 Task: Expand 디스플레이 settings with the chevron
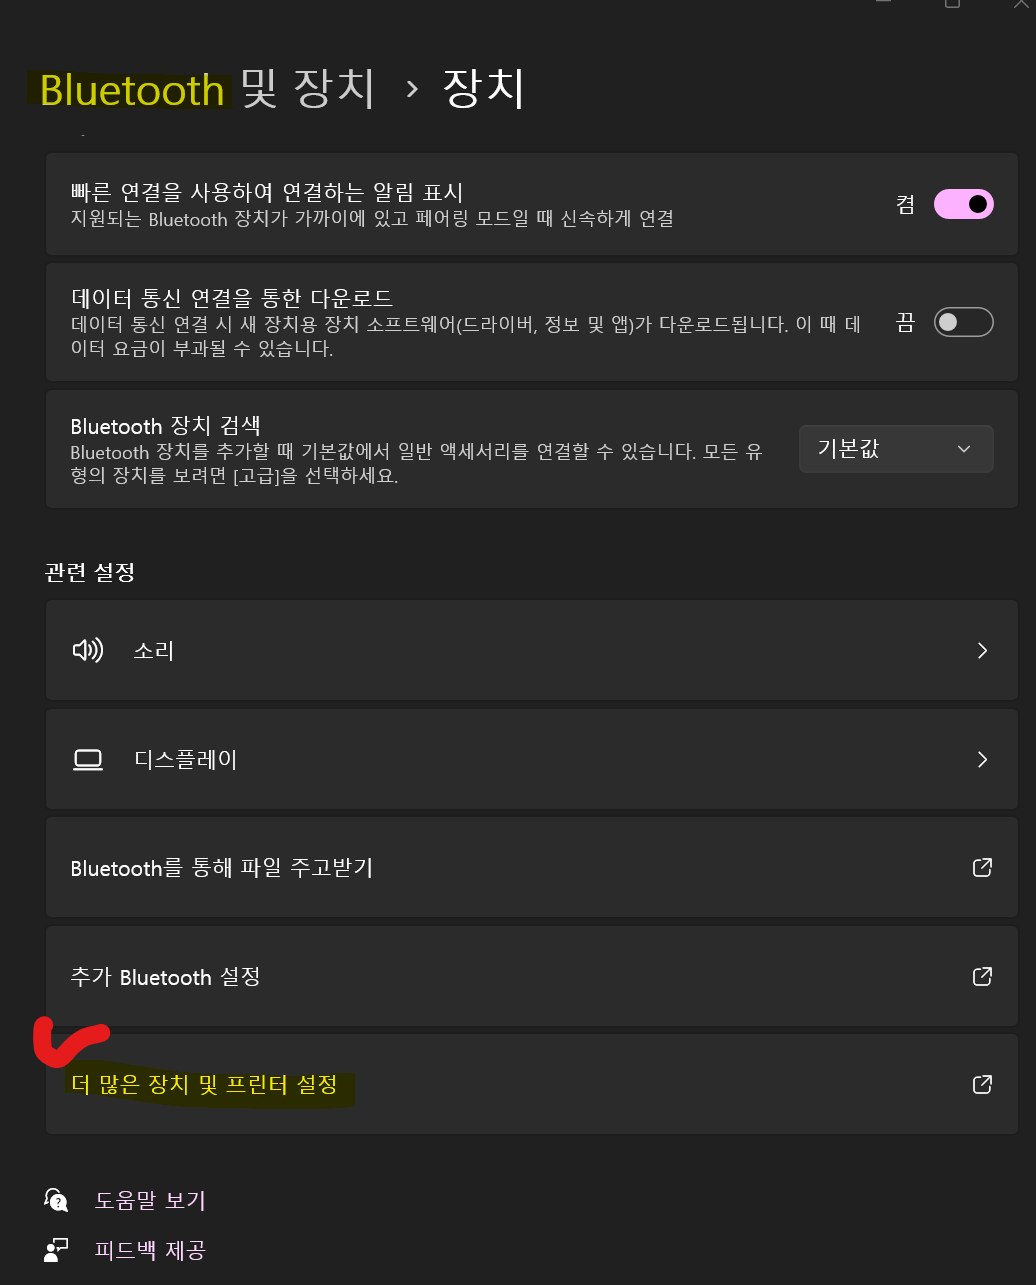[x=982, y=760]
